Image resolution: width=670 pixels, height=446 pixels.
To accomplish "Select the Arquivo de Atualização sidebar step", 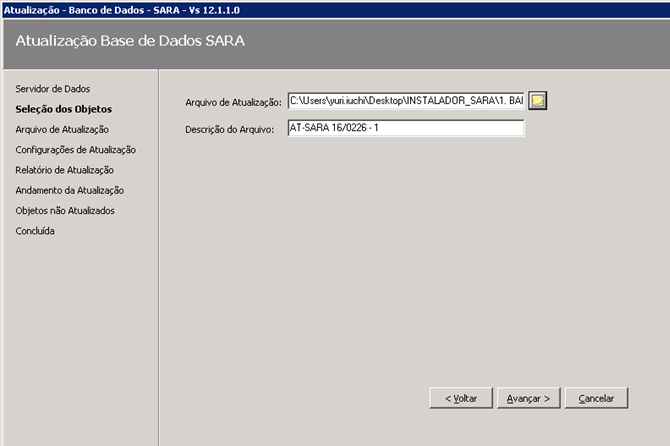I will click(62, 129).
